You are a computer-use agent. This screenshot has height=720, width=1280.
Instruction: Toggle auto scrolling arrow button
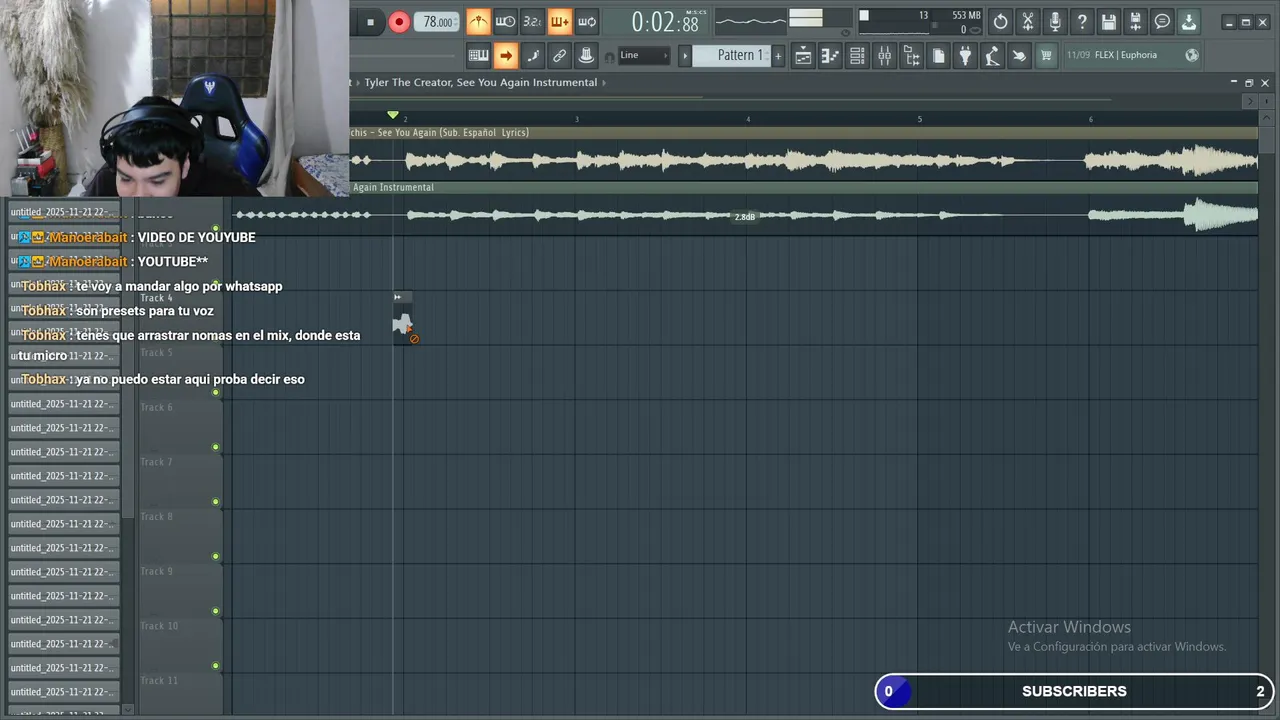click(505, 55)
